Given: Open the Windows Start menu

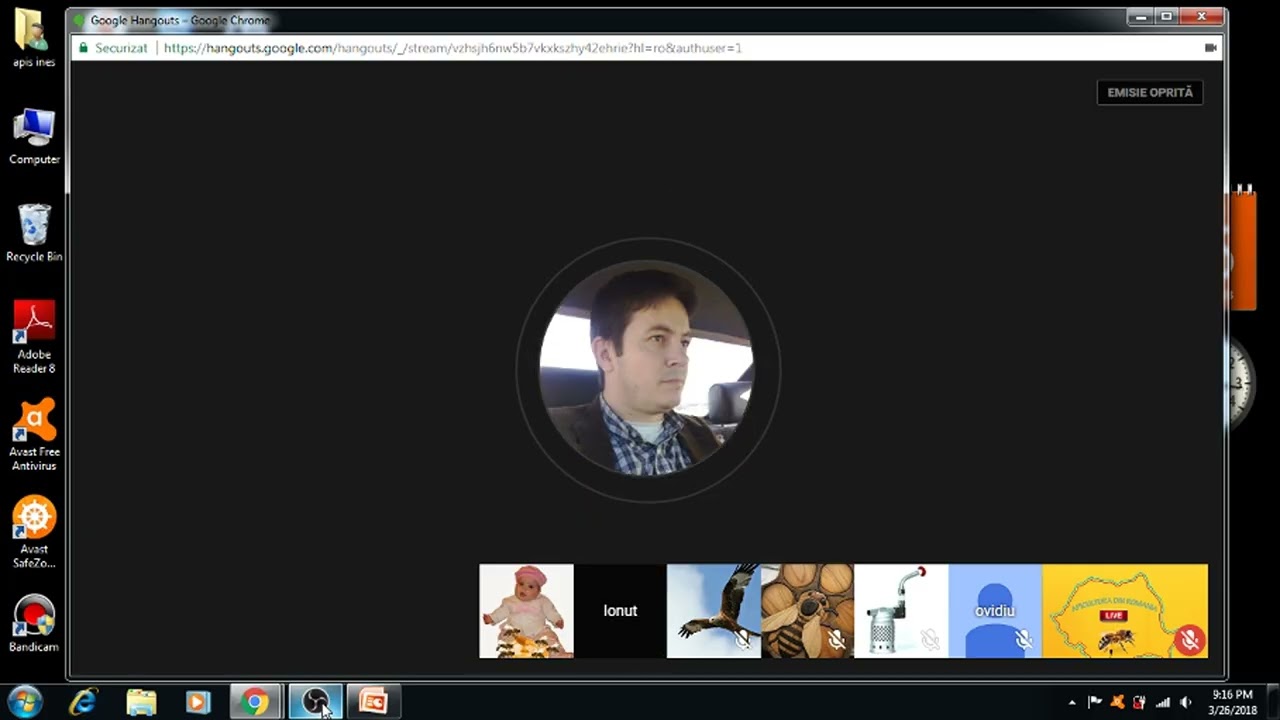Looking at the screenshot, I should click(x=25, y=702).
